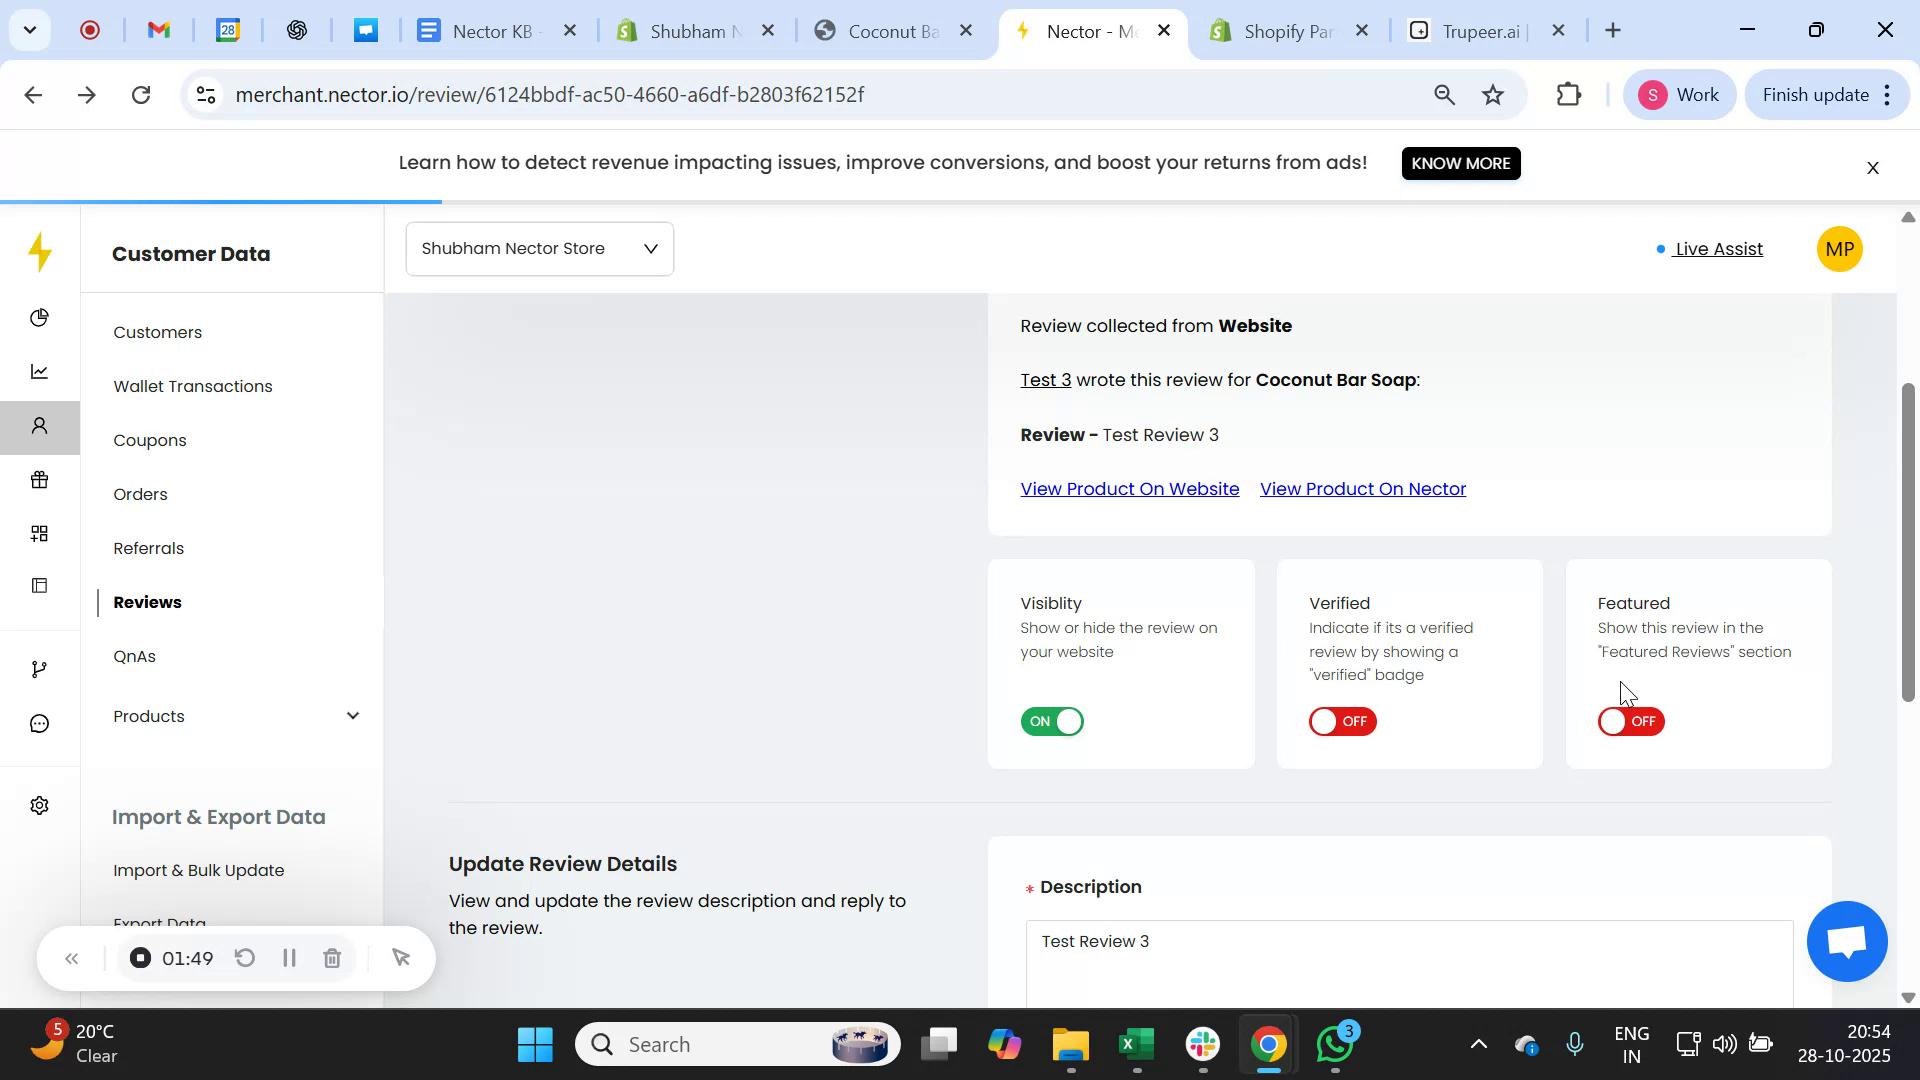Open settings via the gear icon
Image resolution: width=1920 pixels, height=1080 pixels.
(40, 805)
